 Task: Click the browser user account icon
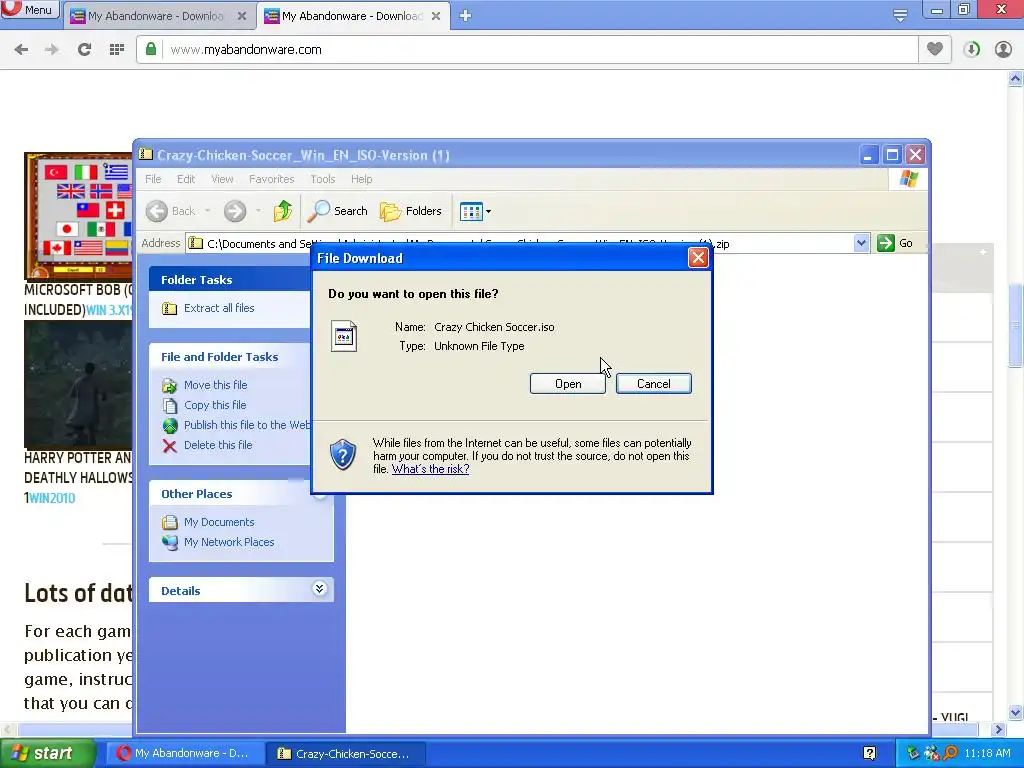(x=1003, y=50)
